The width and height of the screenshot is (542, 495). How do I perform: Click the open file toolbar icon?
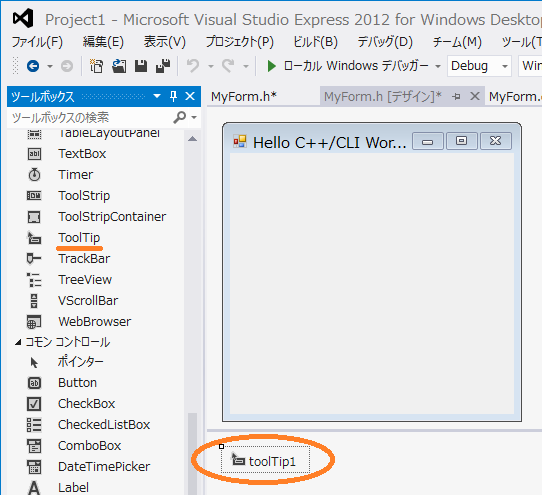tap(119, 66)
